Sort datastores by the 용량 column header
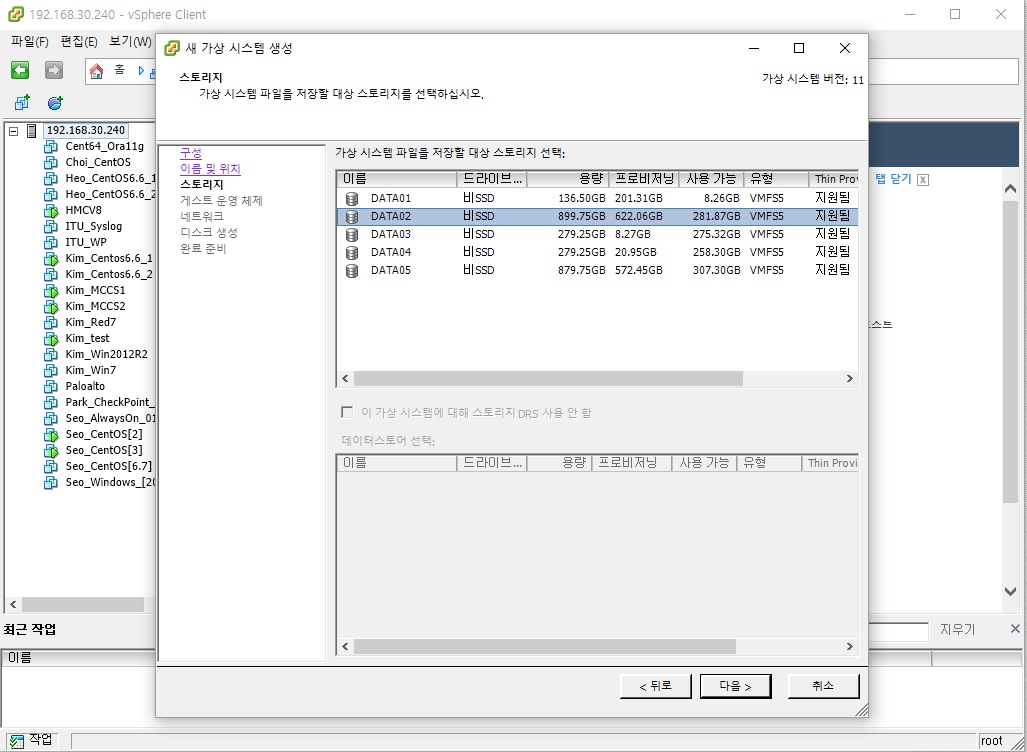The image size is (1027, 752). point(567,179)
